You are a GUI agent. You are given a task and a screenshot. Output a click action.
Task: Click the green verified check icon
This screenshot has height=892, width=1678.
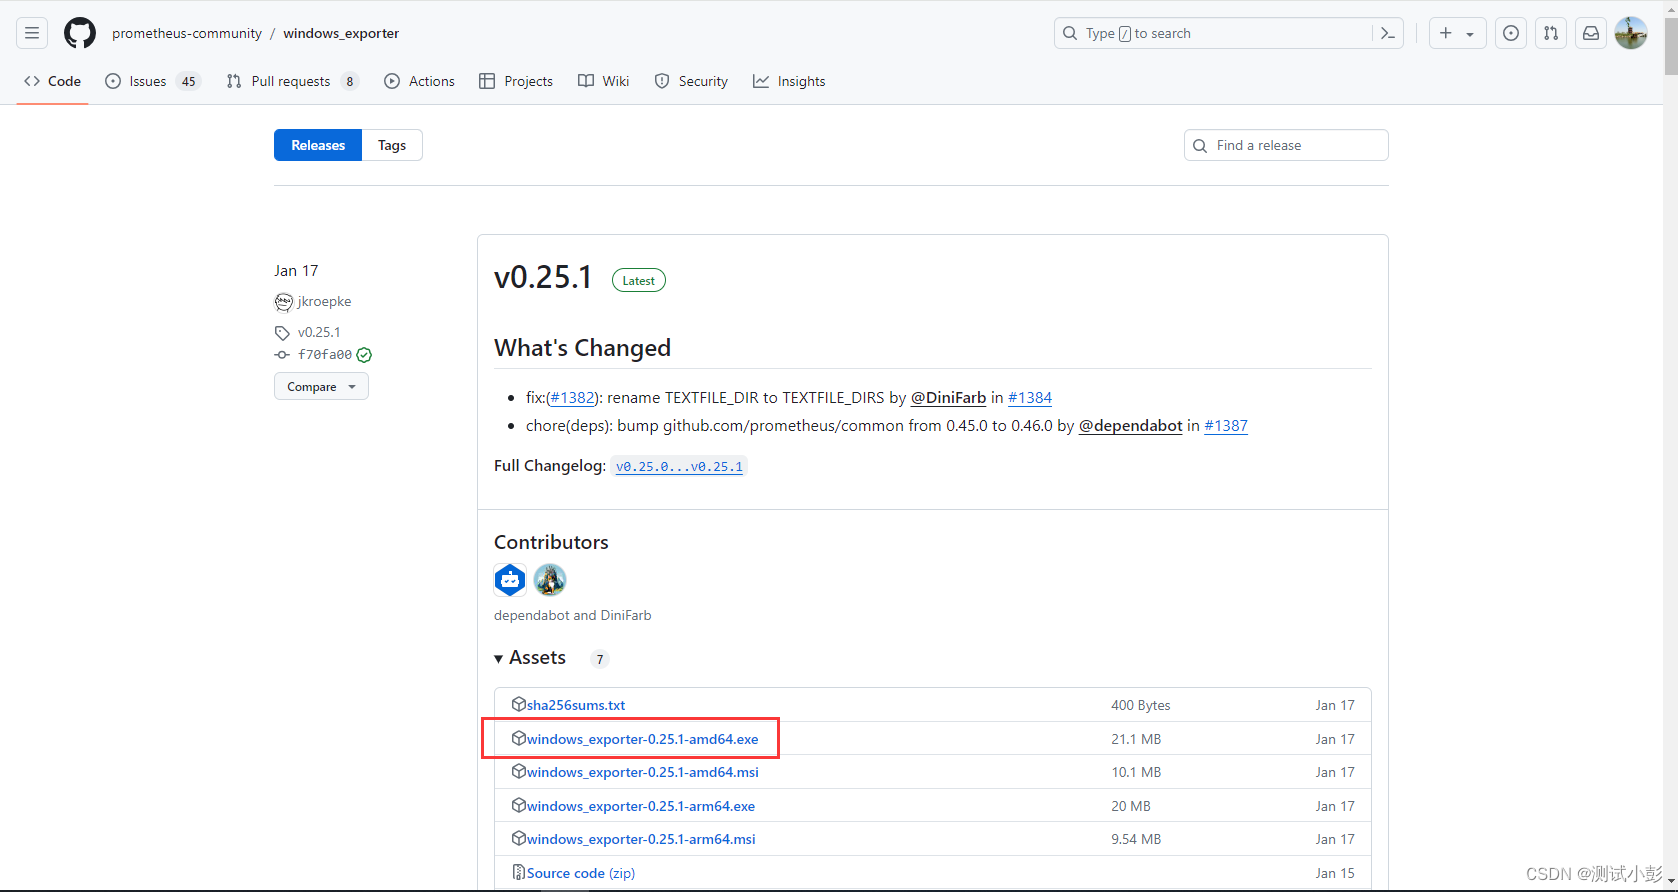click(x=364, y=355)
